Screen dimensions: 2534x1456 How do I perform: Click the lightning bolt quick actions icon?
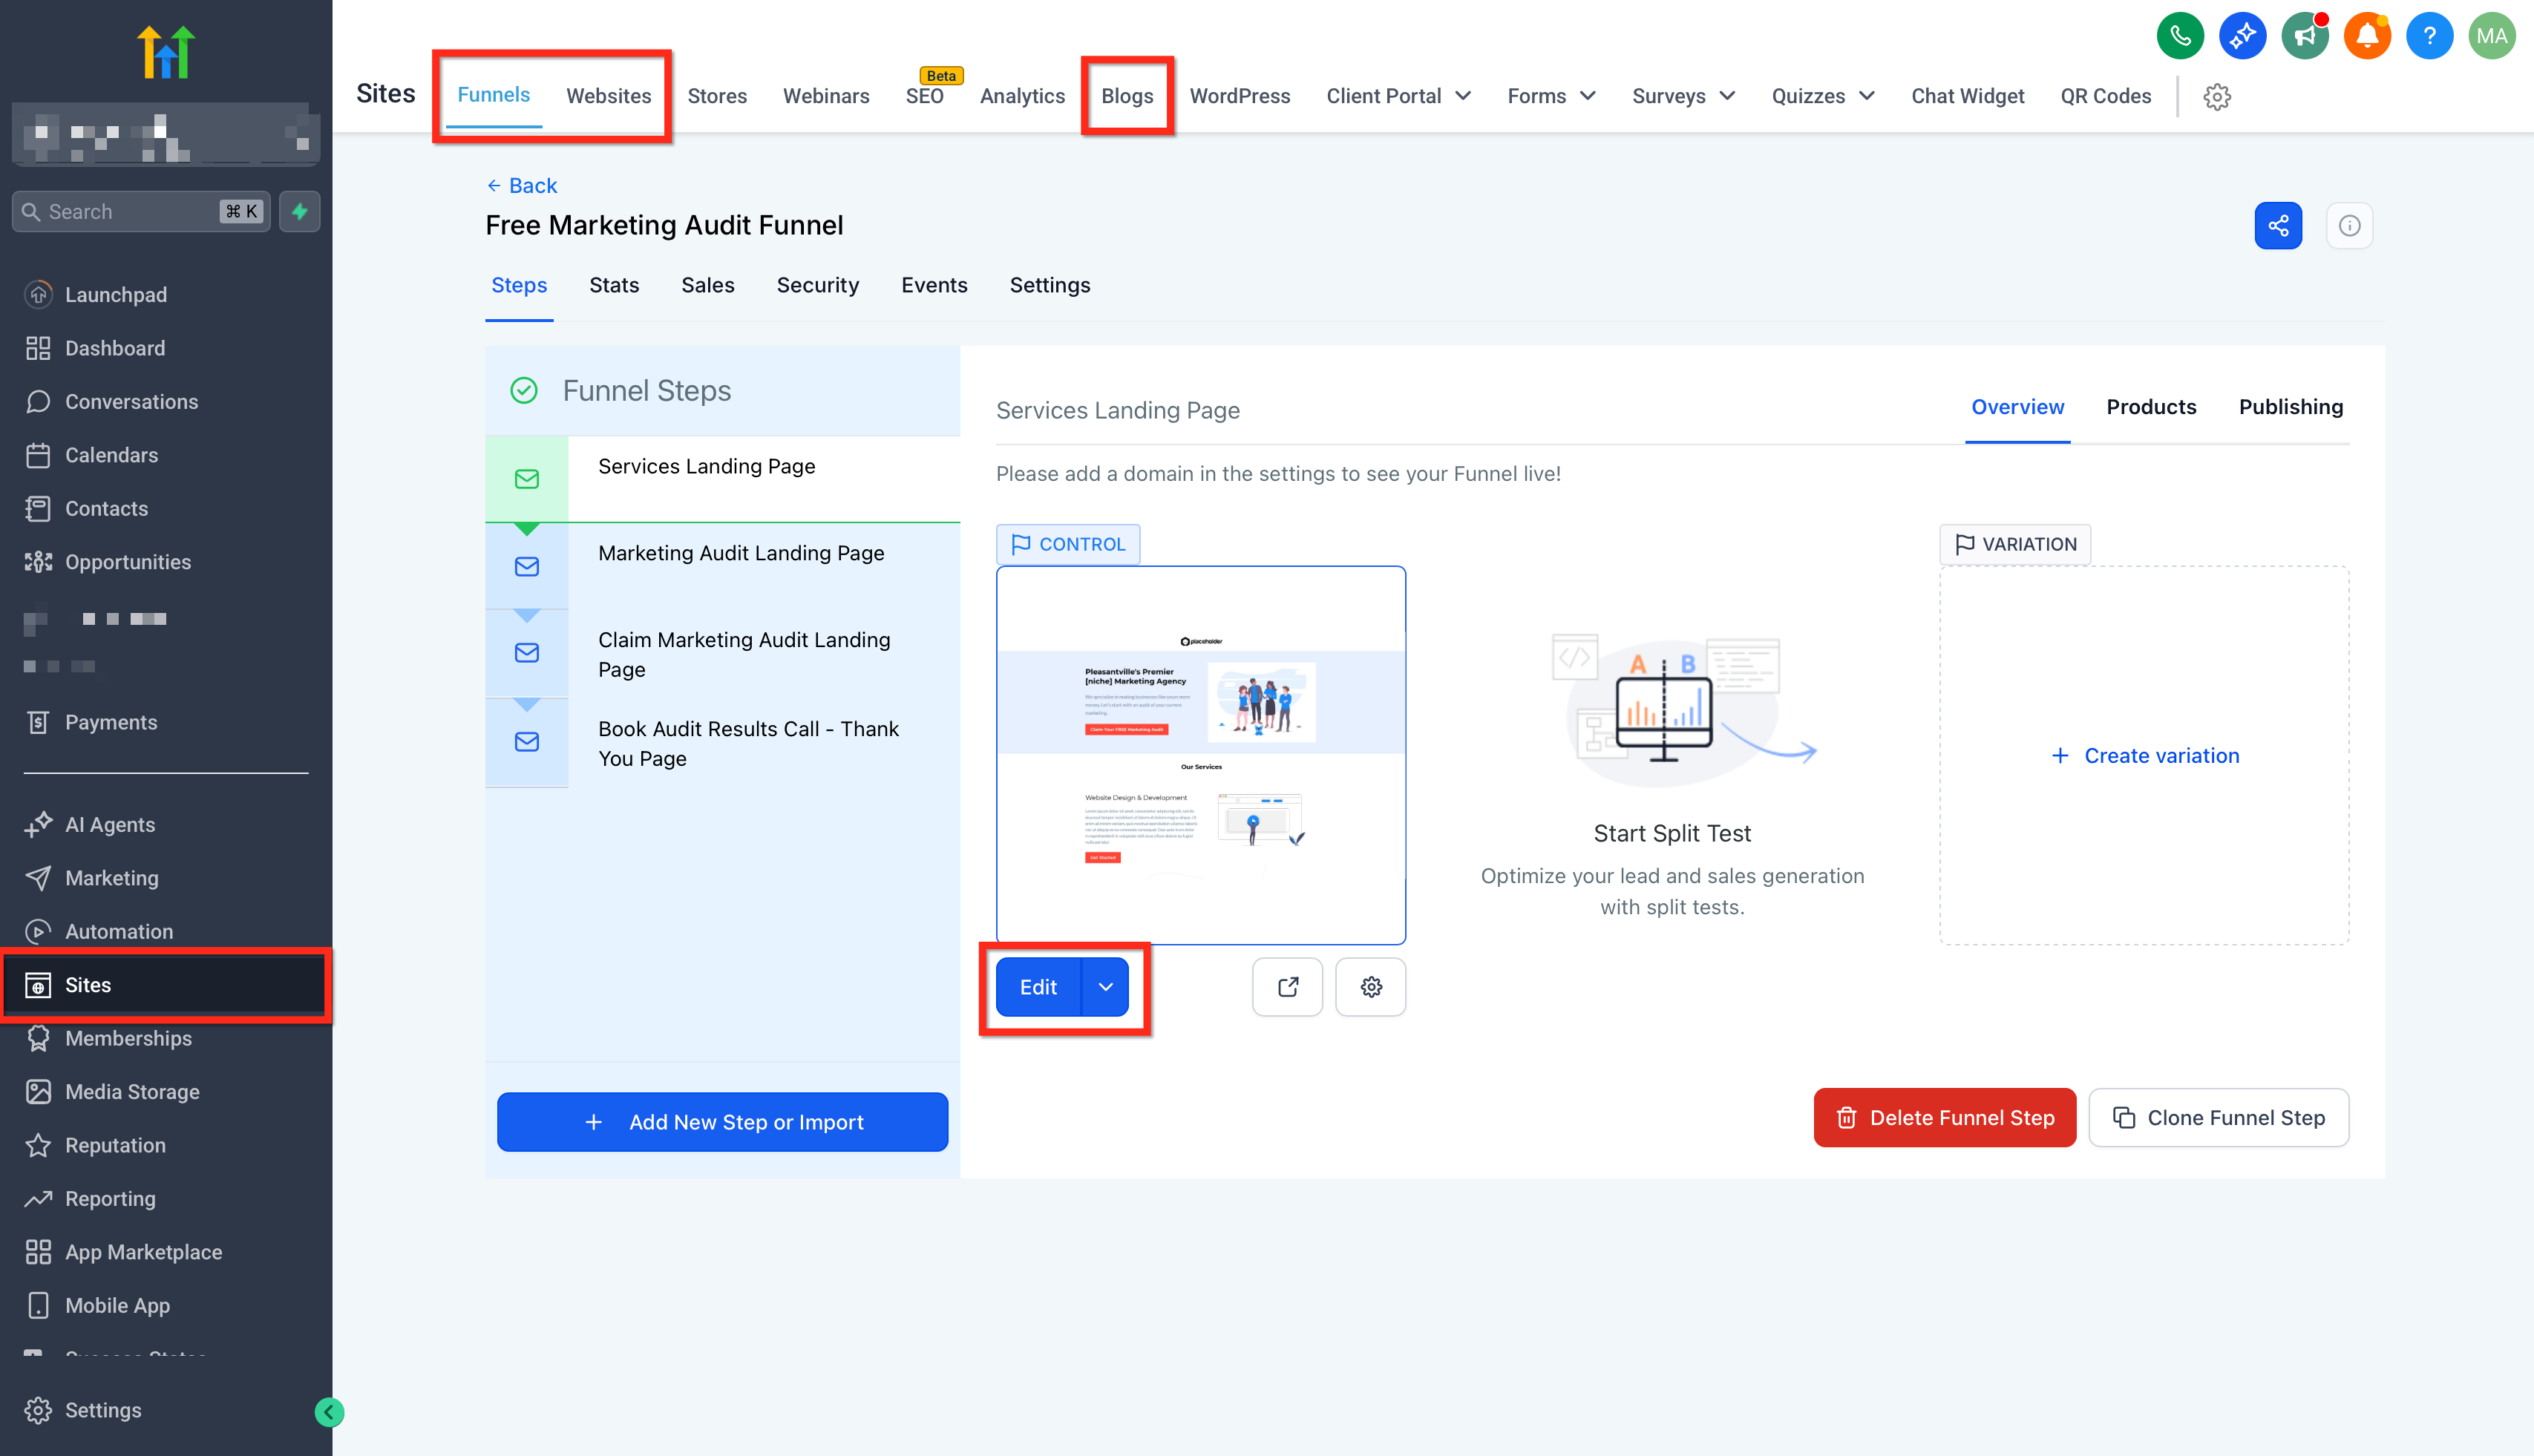(x=299, y=212)
